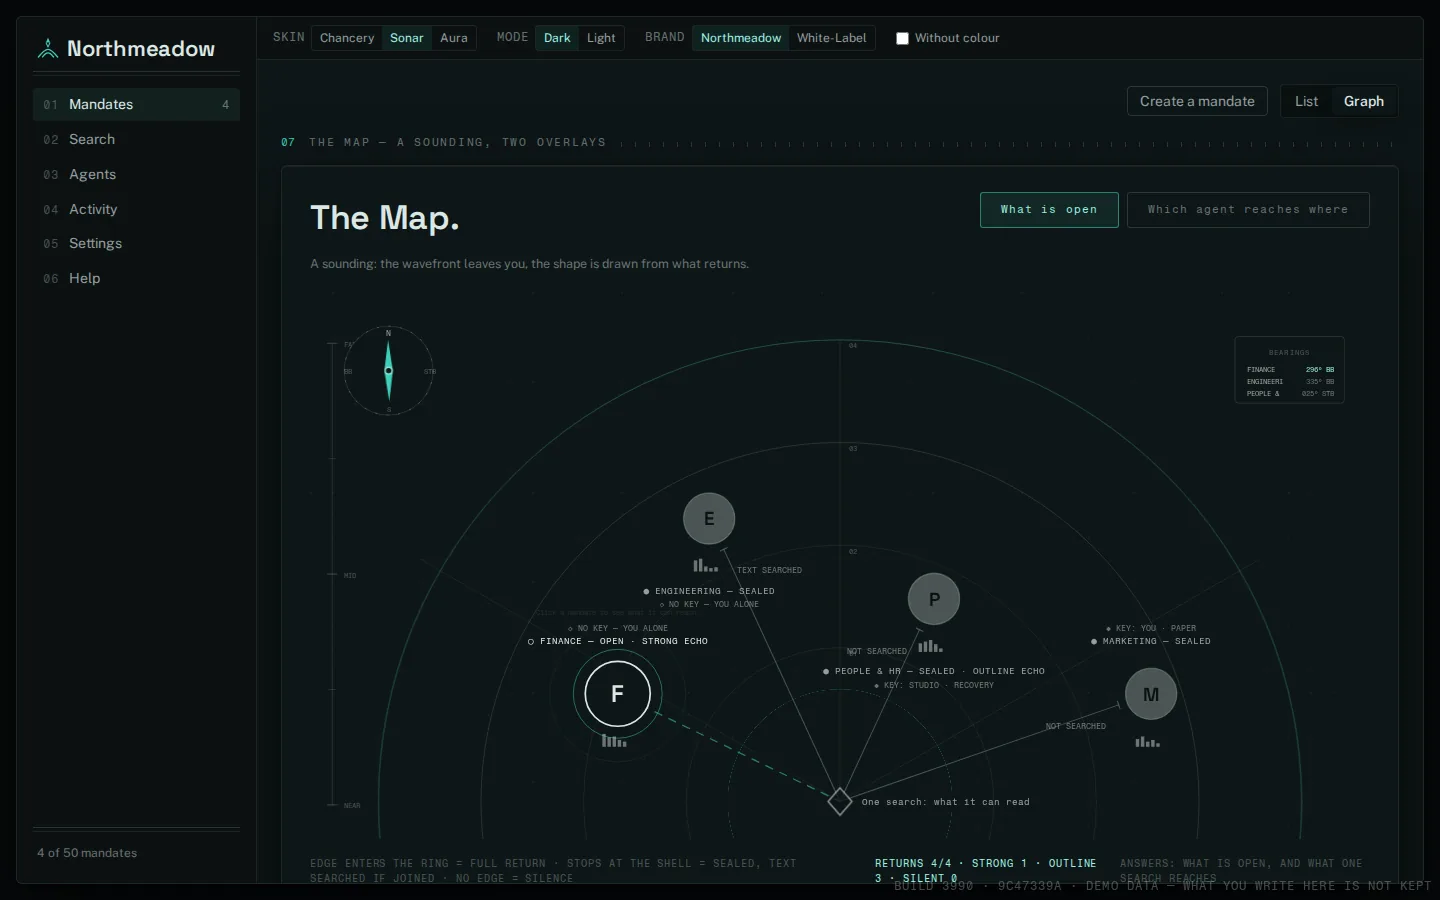Viewport: 1440px width, 900px height.
Task: Click the diamond search origin marker
Action: (840, 801)
